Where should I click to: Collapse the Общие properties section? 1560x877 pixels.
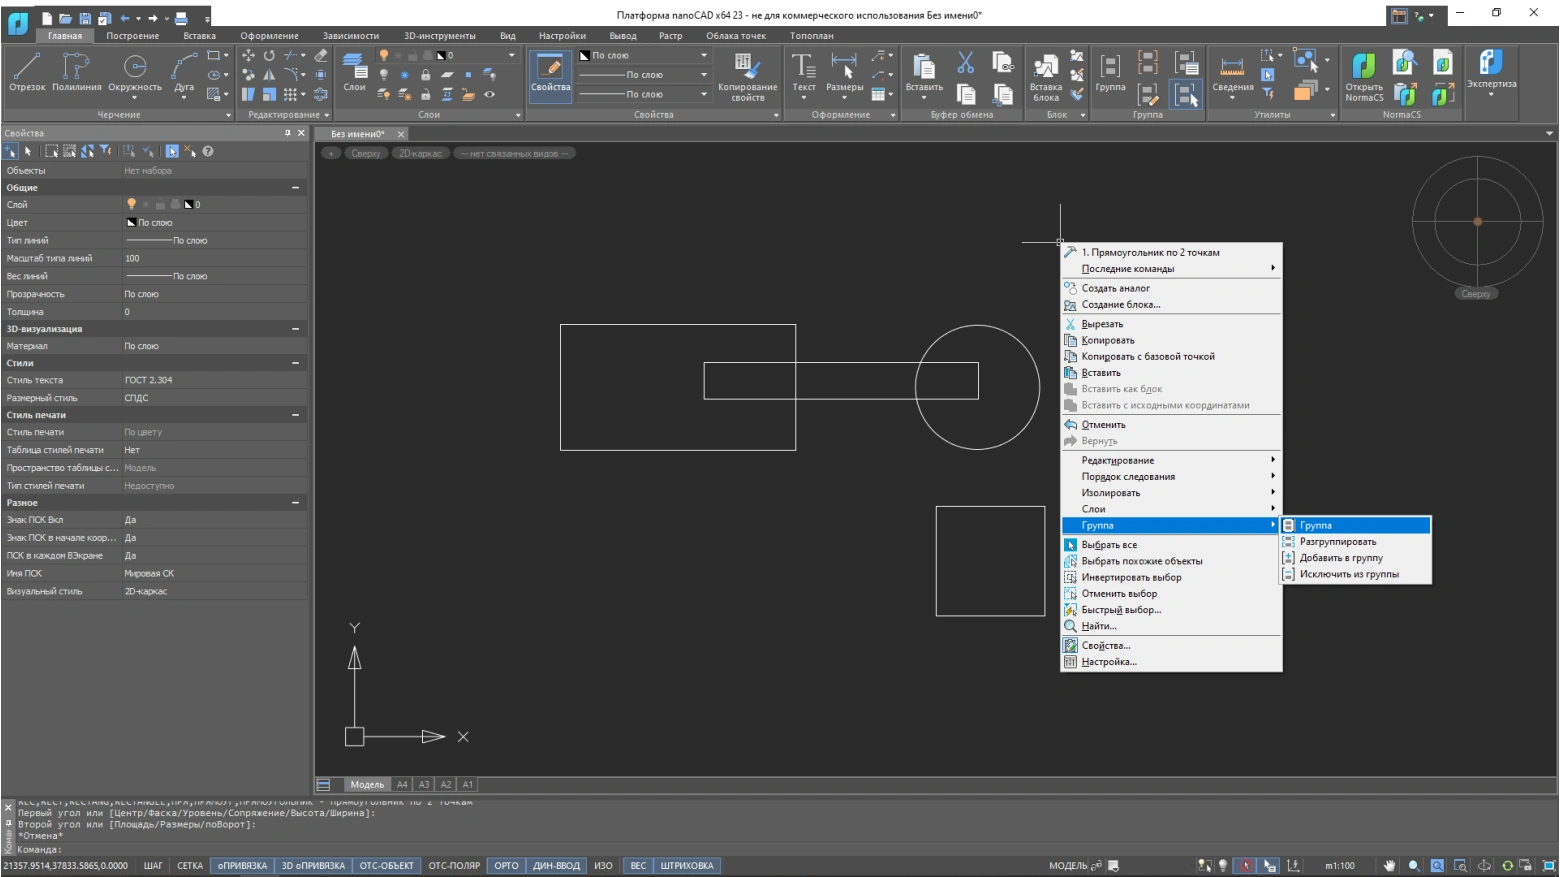(x=295, y=188)
